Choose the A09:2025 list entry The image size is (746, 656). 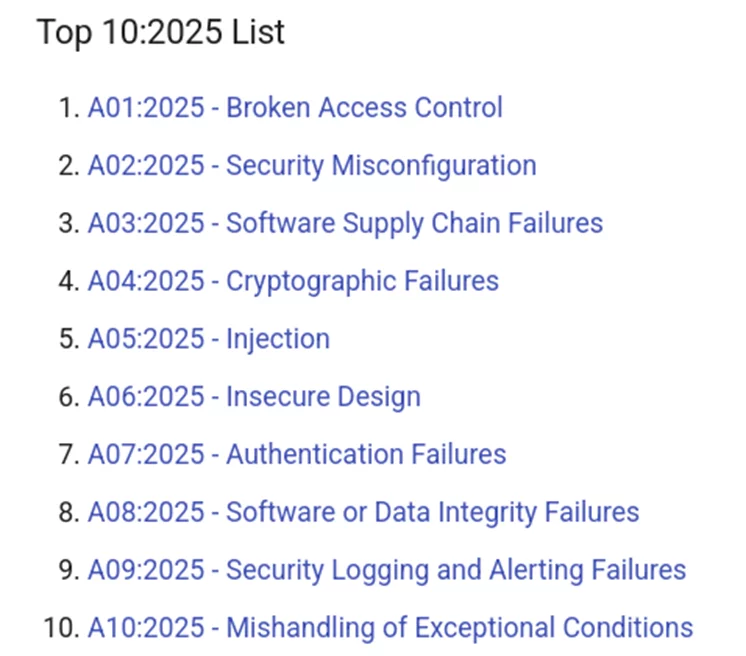146,571
